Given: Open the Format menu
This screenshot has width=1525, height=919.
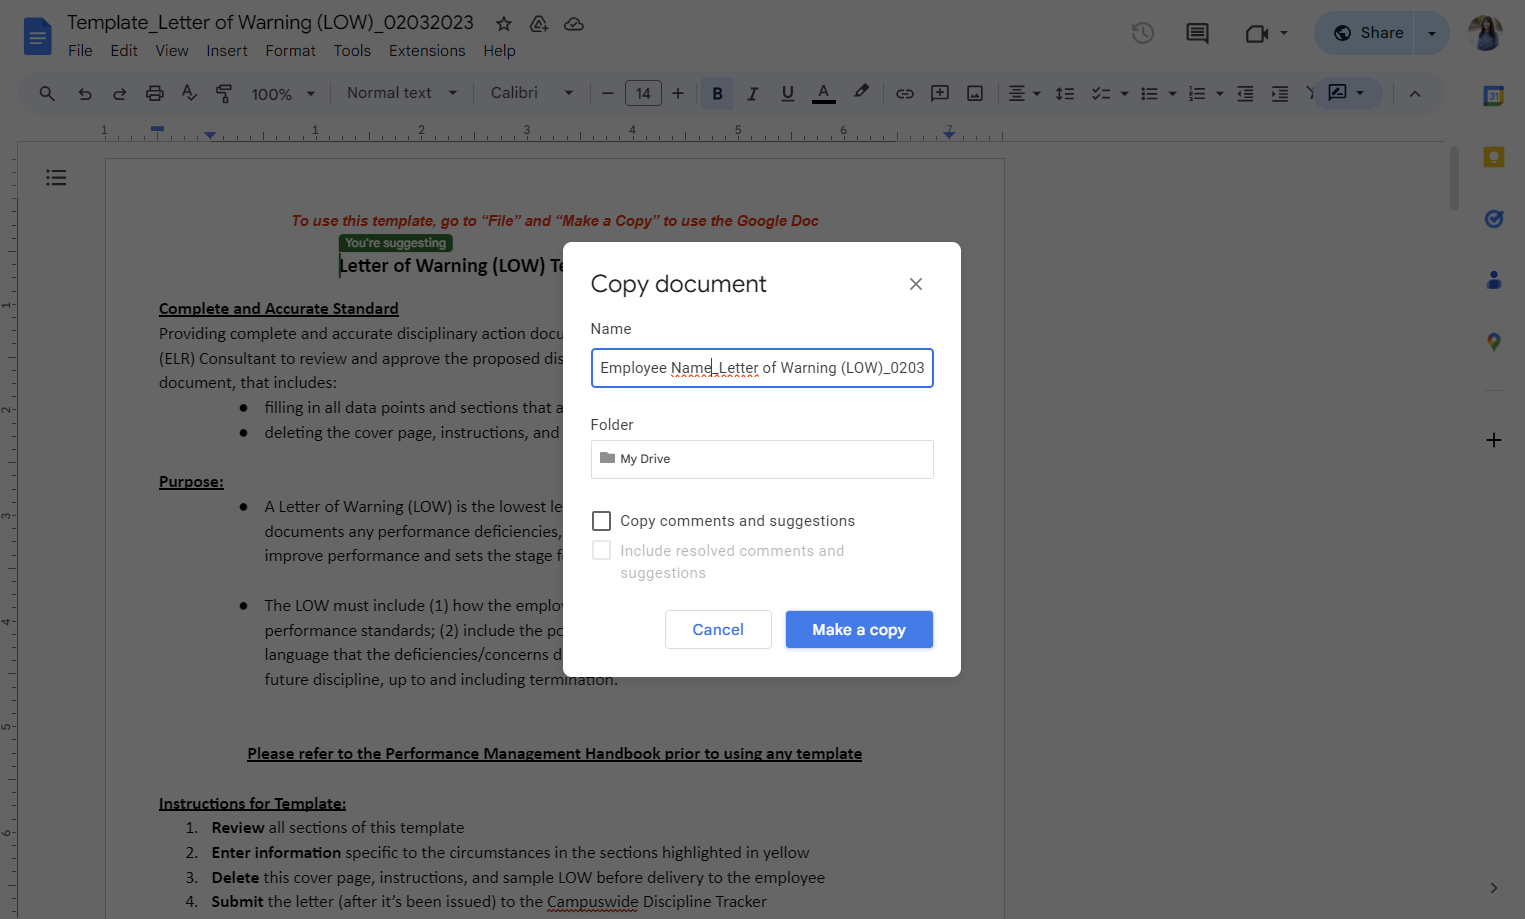Looking at the screenshot, I should pyautogui.click(x=290, y=51).
